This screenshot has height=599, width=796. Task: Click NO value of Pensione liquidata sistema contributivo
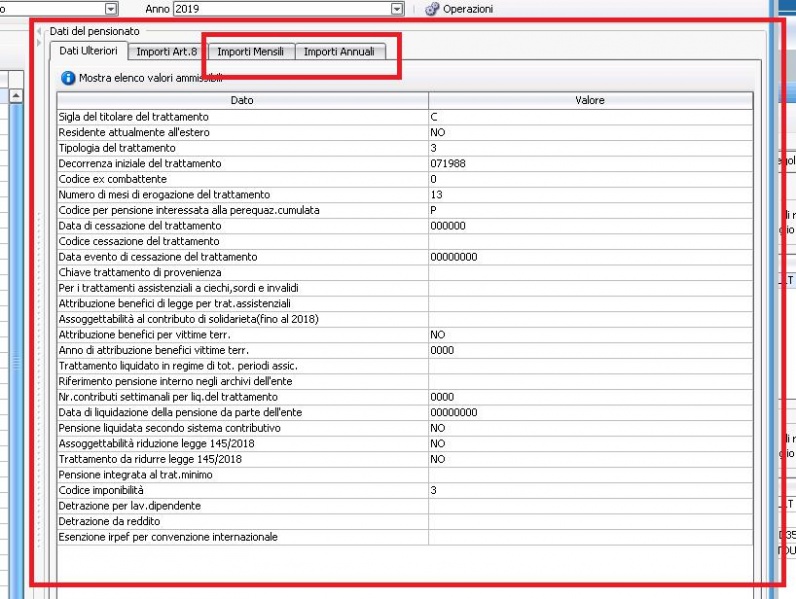pyautogui.click(x=438, y=428)
